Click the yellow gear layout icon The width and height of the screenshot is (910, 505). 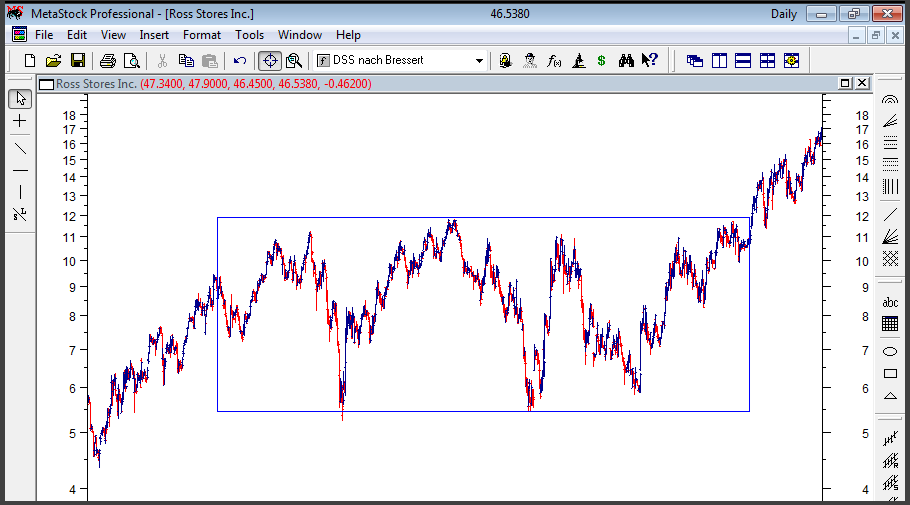coord(791,60)
